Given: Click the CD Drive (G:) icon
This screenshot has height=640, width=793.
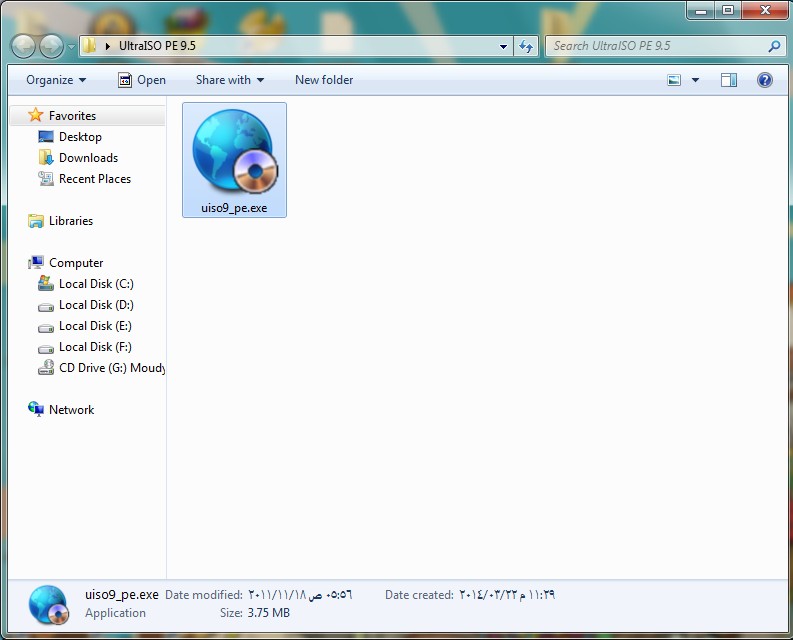Looking at the screenshot, I should pos(46,367).
